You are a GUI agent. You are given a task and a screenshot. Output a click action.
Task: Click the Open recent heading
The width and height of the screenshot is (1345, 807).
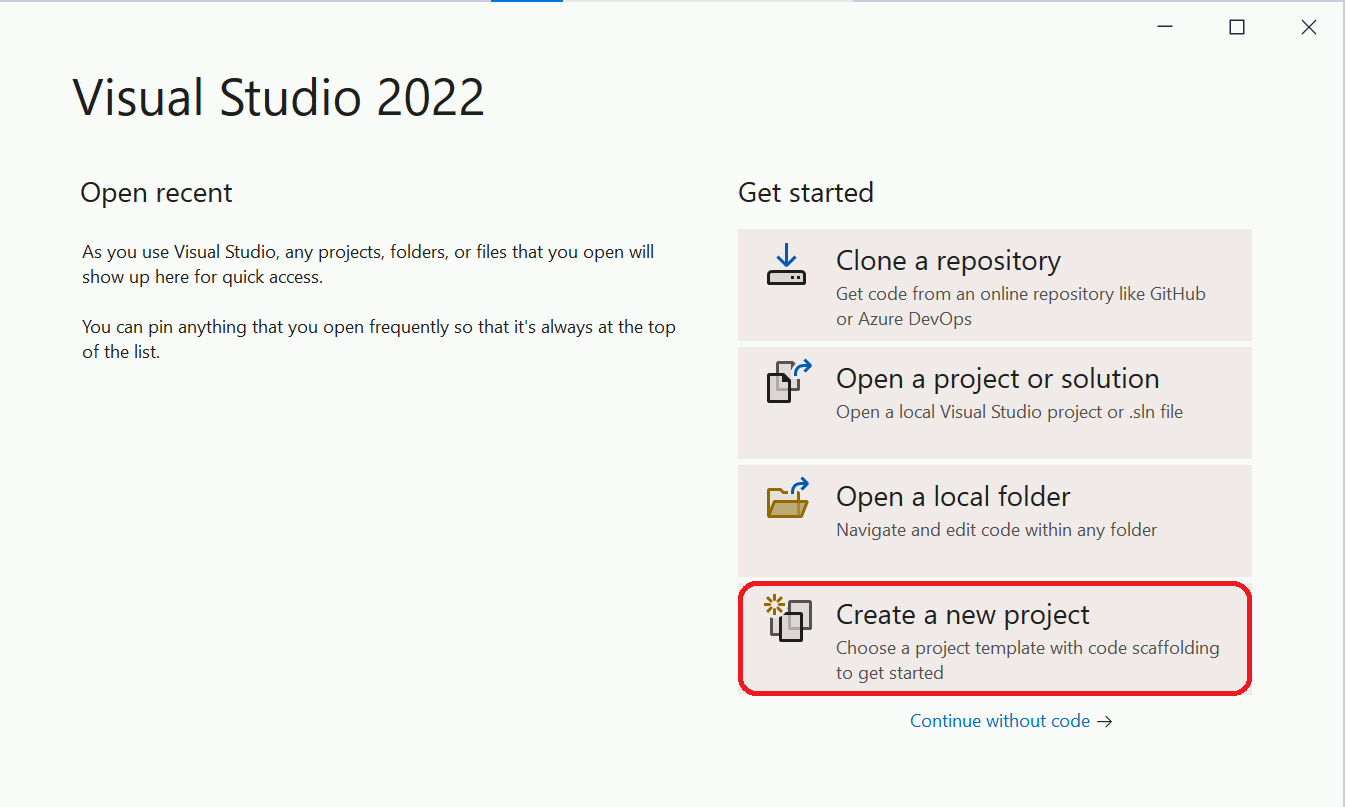point(156,192)
